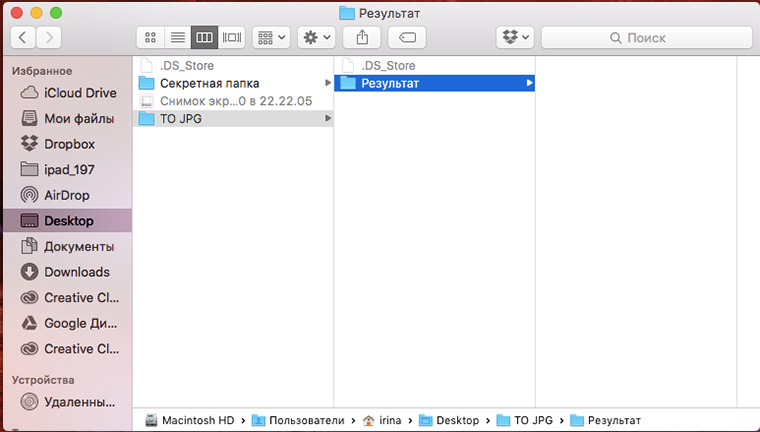This screenshot has width=760, height=432.
Task: Open the Action gear dropdown menu
Action: pos(316,37)
